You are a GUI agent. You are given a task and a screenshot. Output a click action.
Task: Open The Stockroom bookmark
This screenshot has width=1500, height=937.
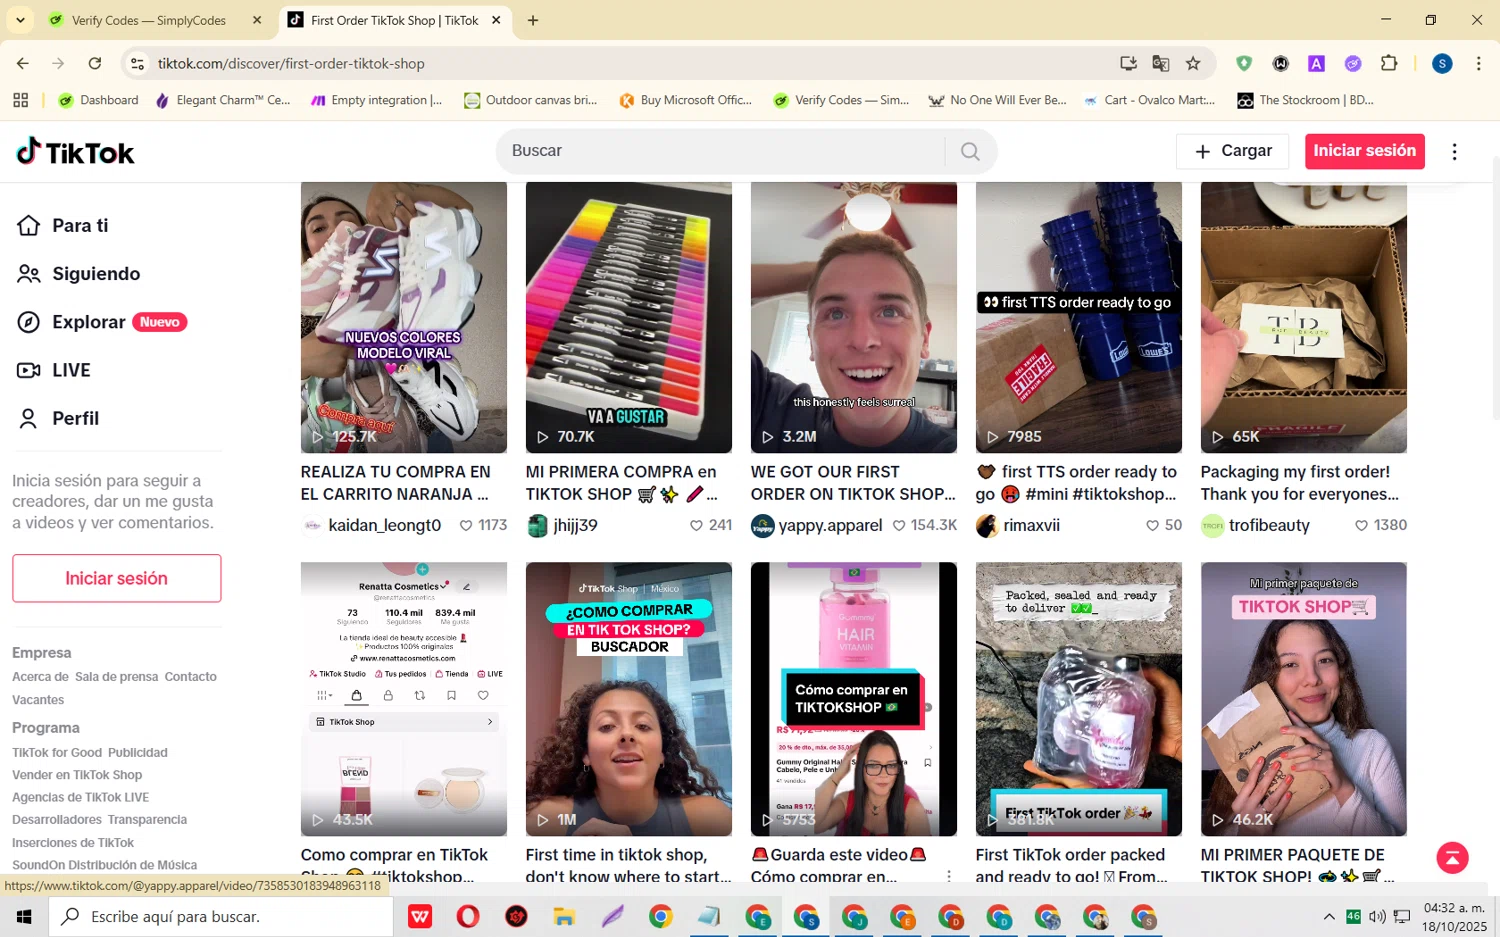tap(1306, 100)
